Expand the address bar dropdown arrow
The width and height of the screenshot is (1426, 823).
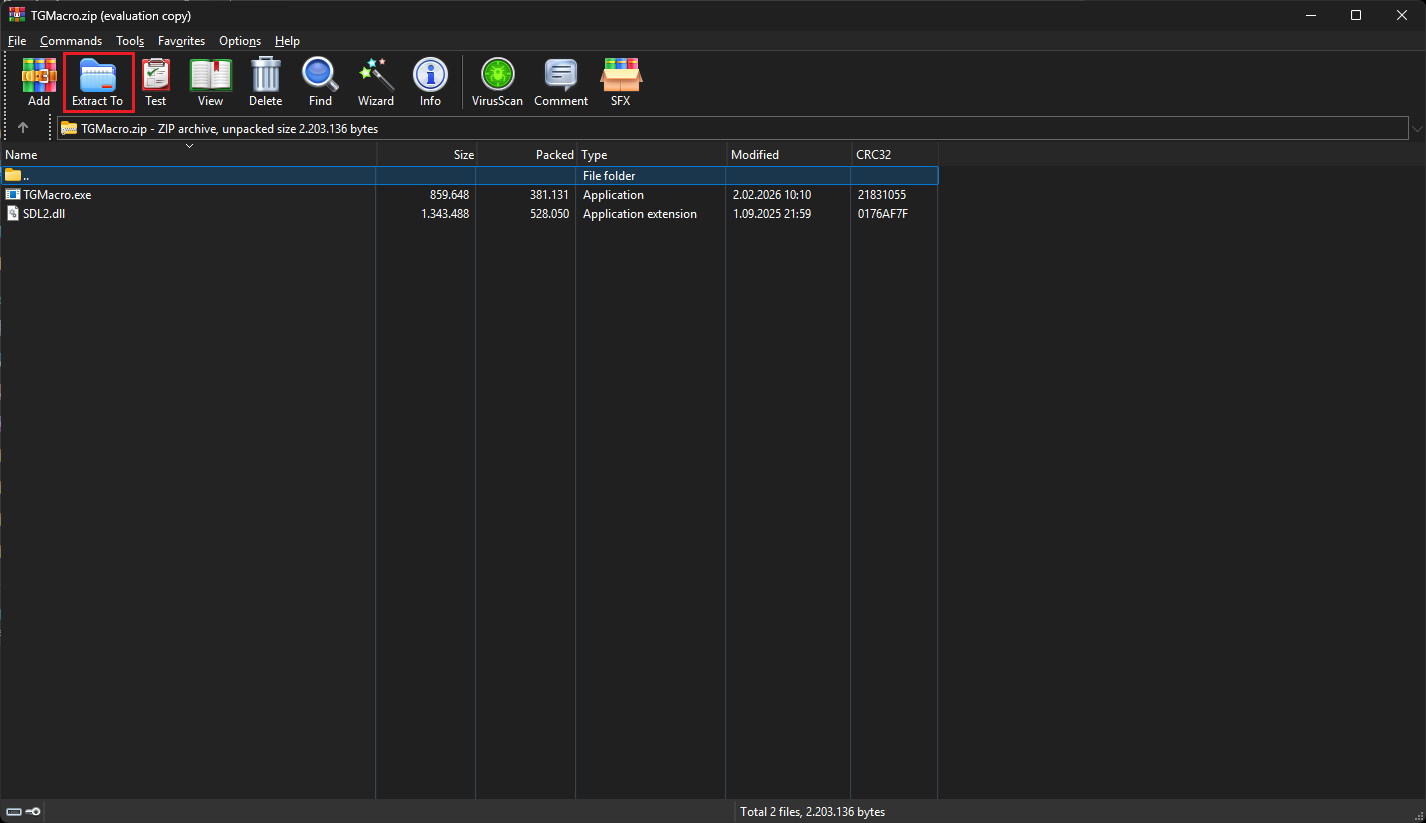click(1416, 129)
